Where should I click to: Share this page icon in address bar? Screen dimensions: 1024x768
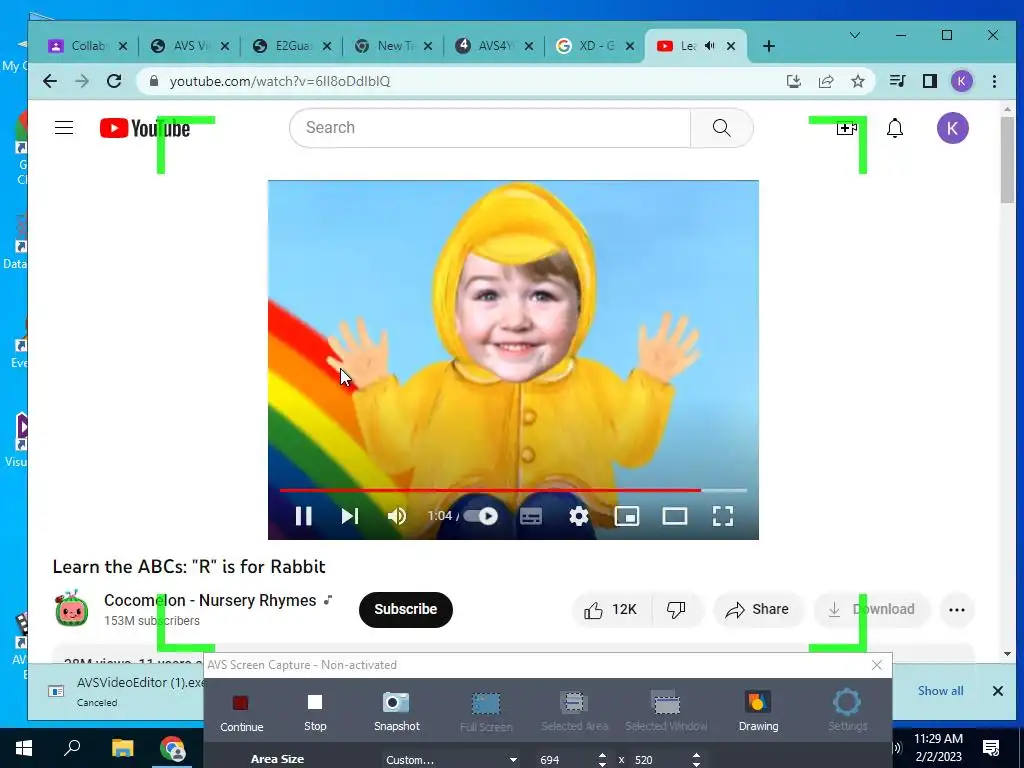coord(826,81)
